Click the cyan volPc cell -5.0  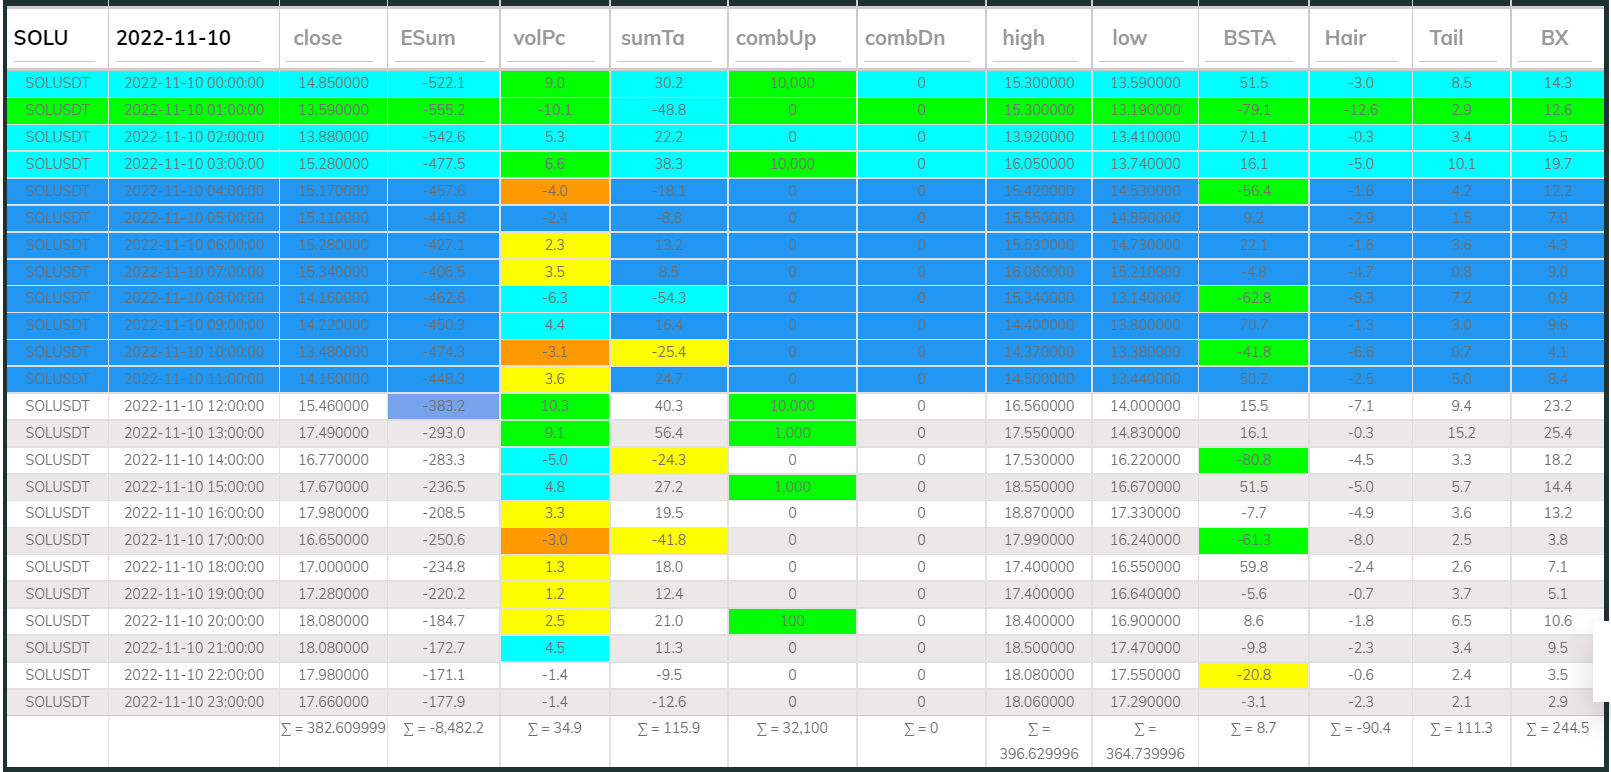tap(555, 460)
